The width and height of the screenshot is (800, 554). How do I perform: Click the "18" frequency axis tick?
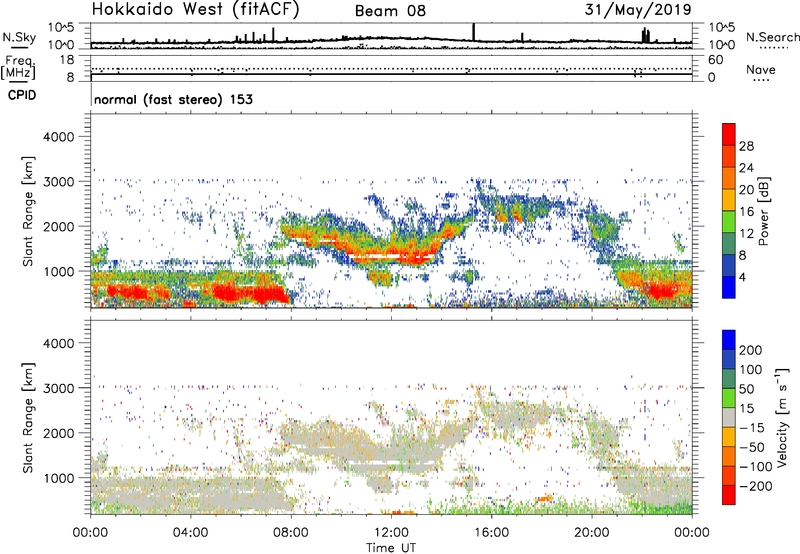[x=67, y=59]
